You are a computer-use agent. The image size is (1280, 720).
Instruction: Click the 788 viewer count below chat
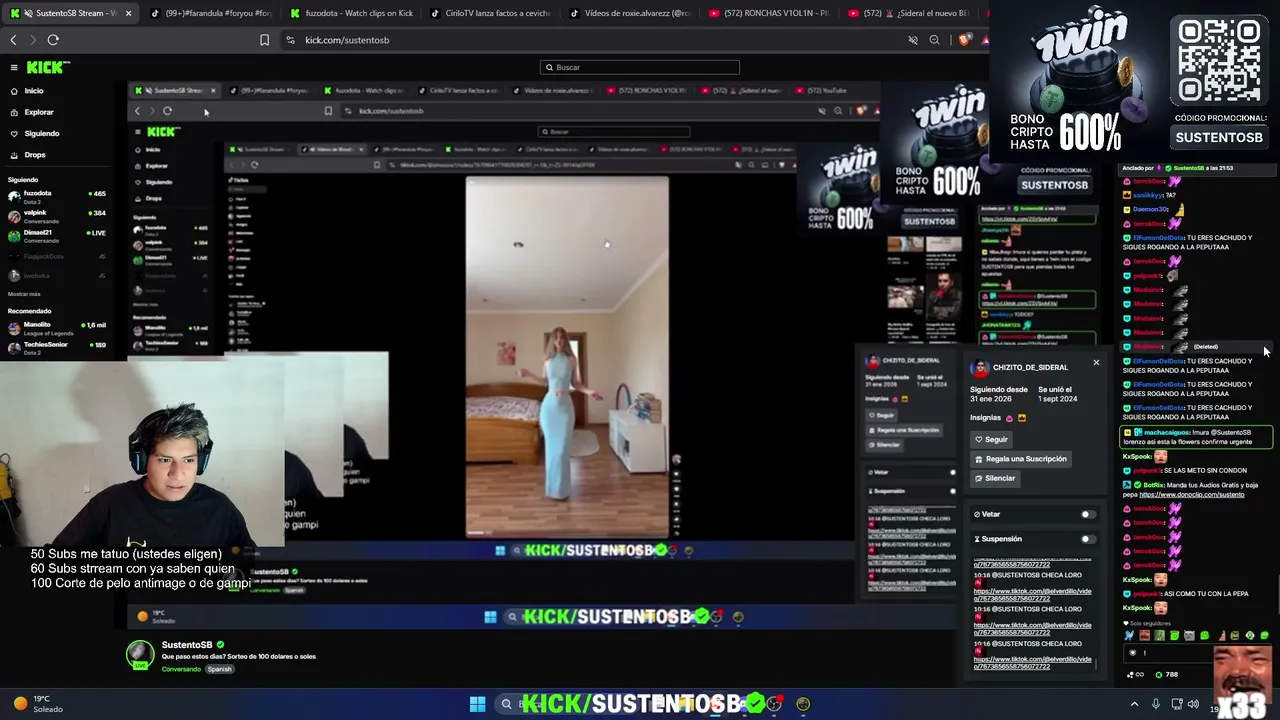[1166, 675]
